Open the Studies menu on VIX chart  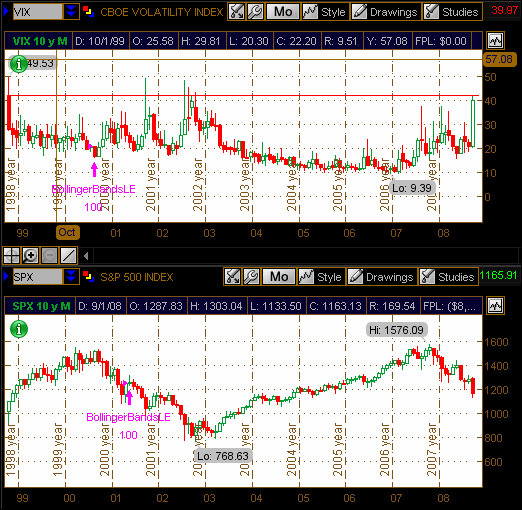coord(453,12)
